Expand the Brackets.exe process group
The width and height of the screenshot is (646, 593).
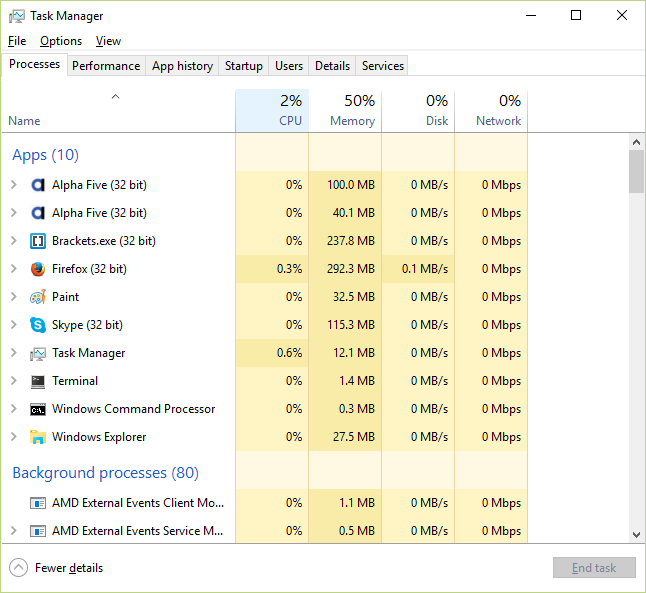[14, 241]
